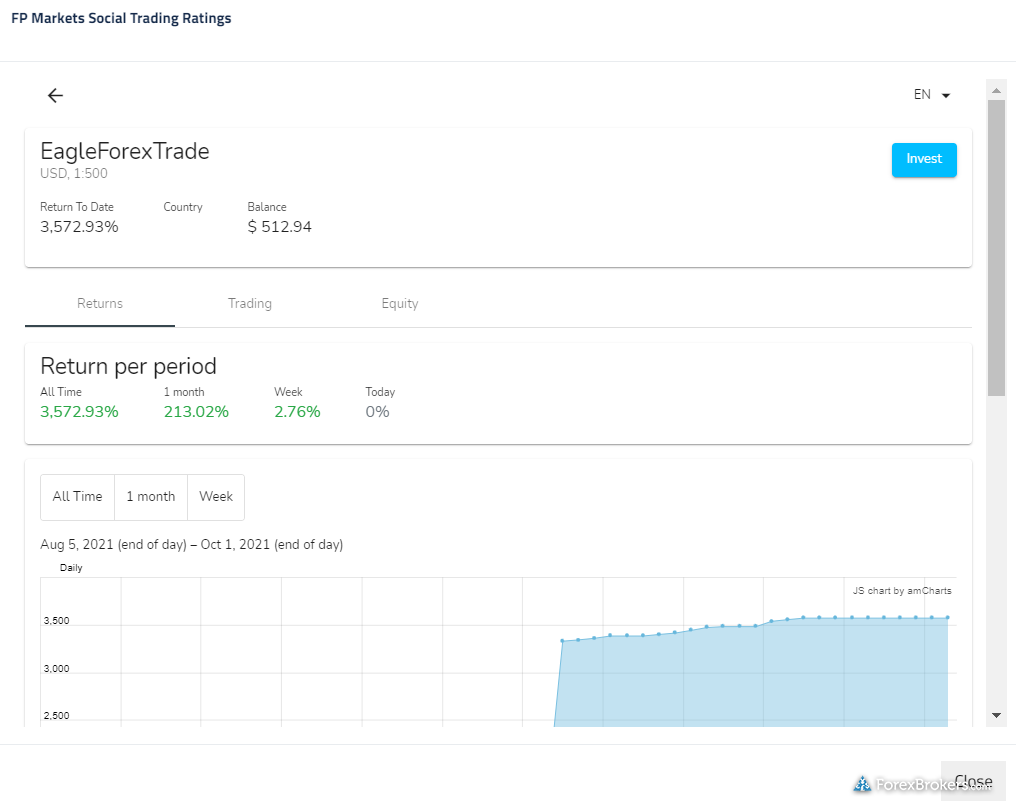Click the 3,000 axis label
The height and width of the screenshot is (807, 1016).
coord(56,669)
